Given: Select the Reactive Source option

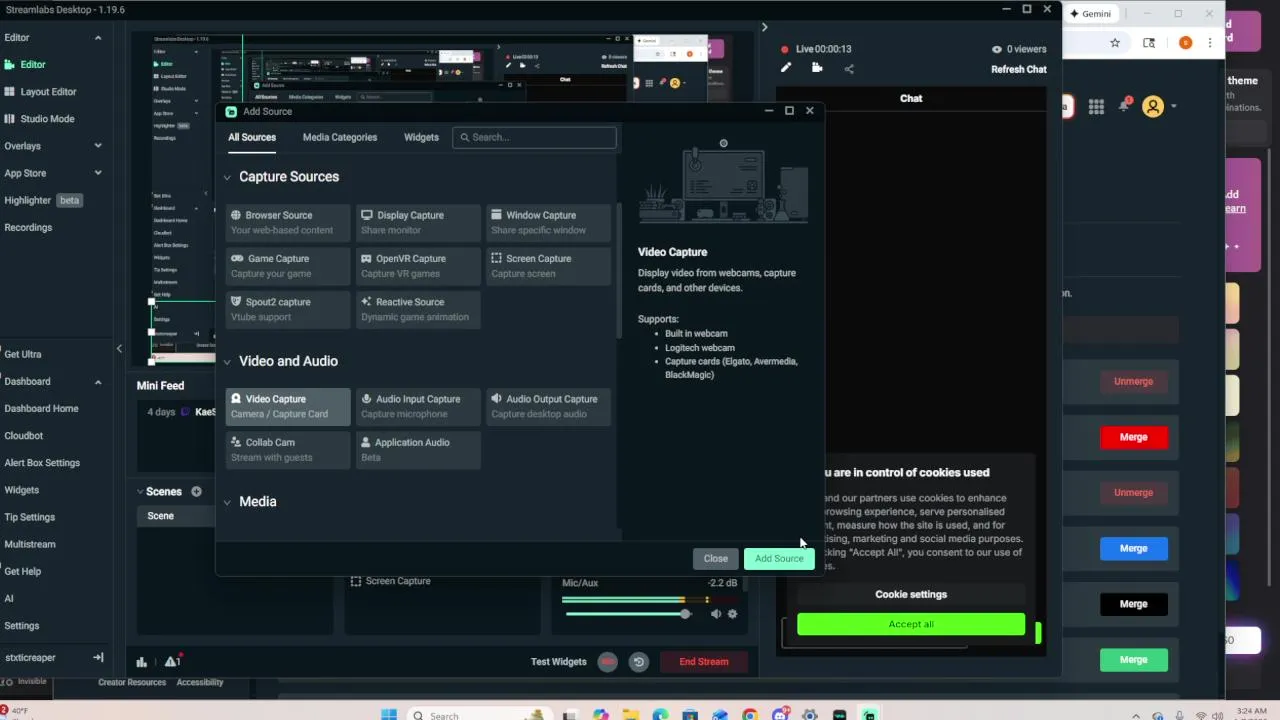Looking at the screenshot, I should (x=418, y=309).
